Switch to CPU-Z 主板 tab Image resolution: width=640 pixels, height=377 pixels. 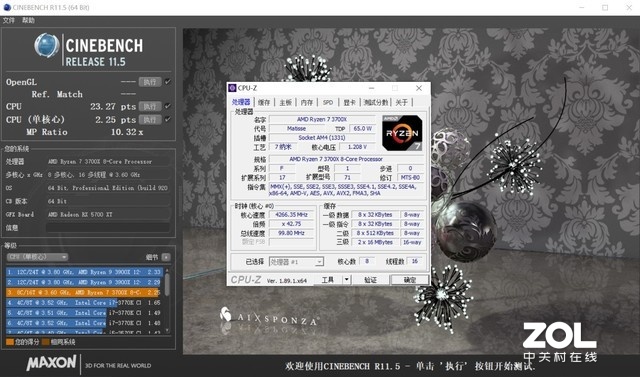pos(285,102)
